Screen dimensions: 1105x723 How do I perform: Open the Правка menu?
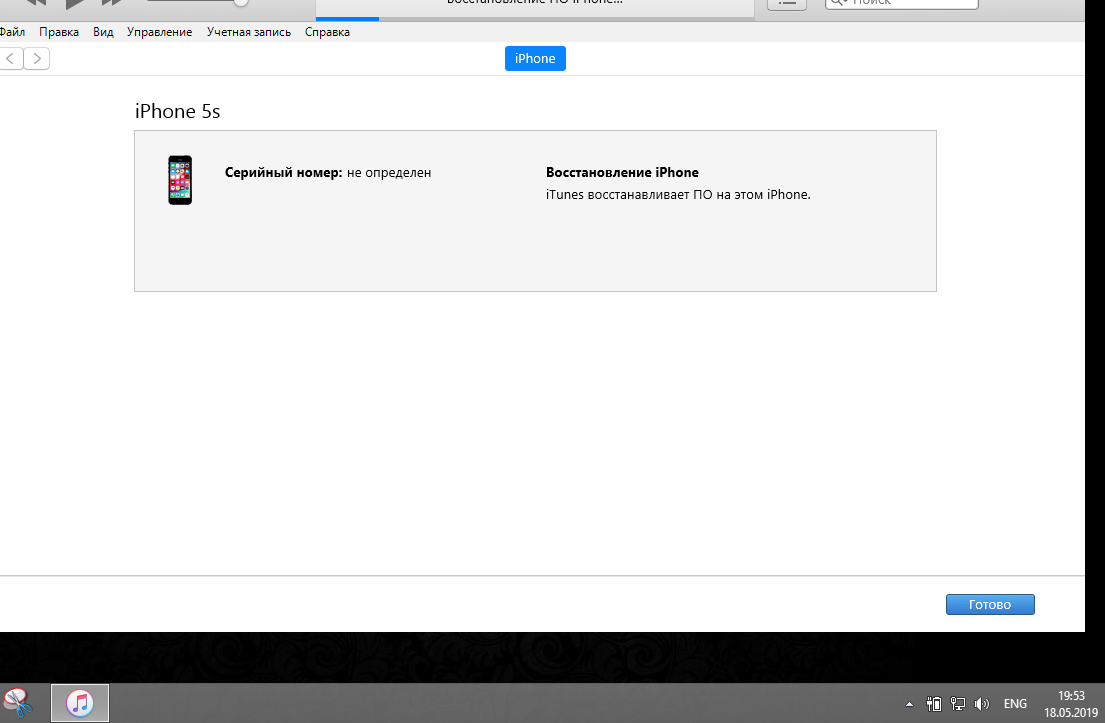point(58,32)
